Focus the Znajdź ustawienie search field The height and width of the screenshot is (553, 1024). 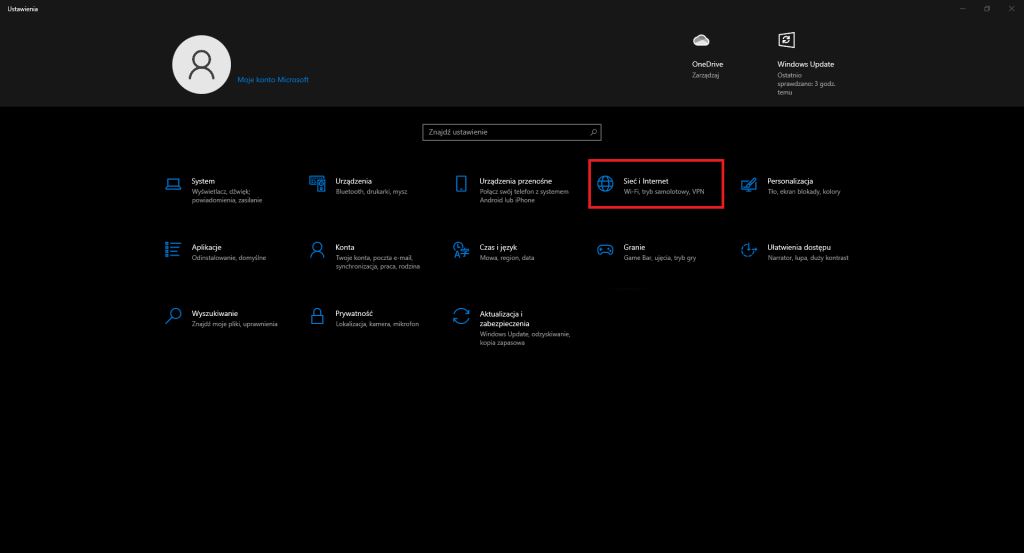505,132
